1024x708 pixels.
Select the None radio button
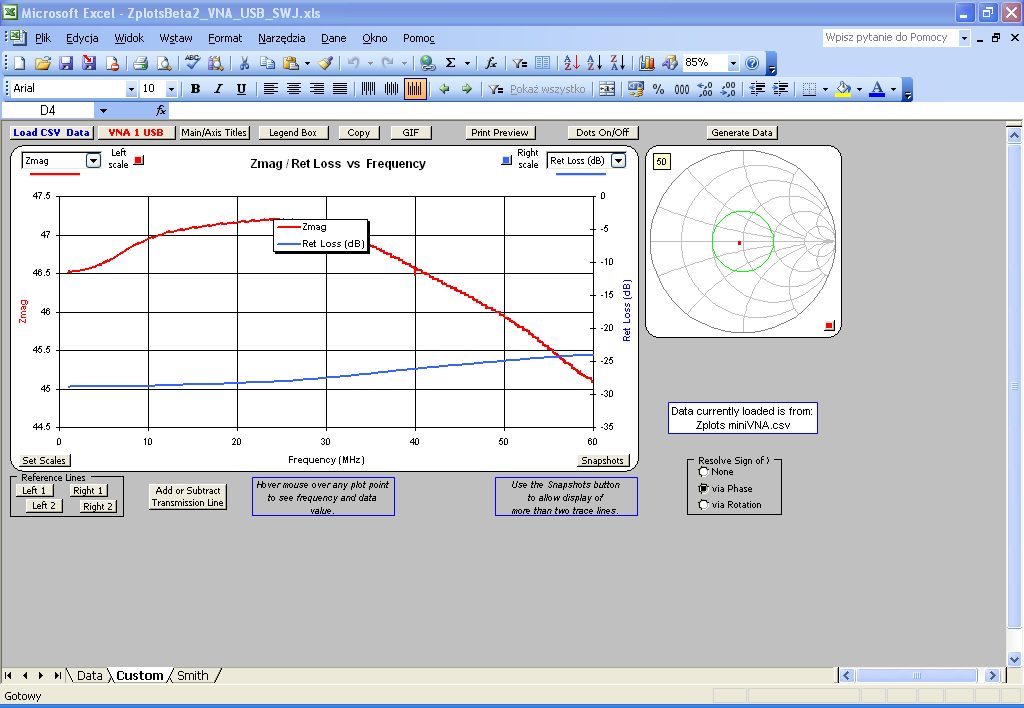tap(704, 472)
